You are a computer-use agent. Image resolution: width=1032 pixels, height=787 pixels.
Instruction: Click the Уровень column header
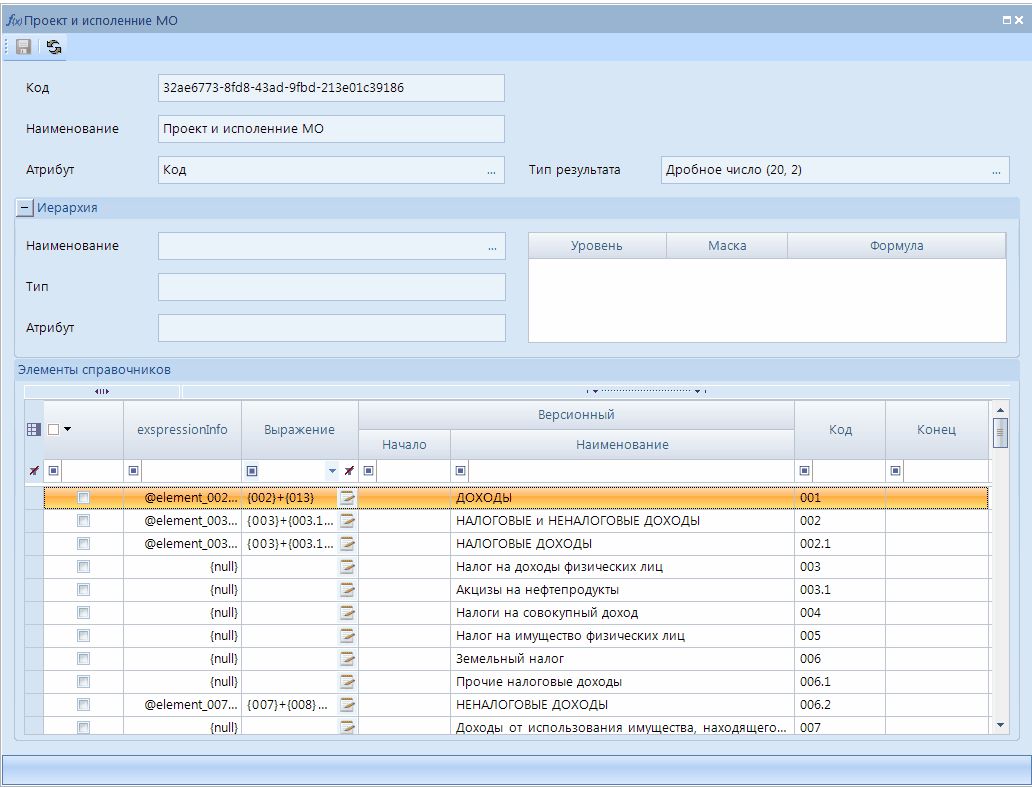[x=596, y=246]
